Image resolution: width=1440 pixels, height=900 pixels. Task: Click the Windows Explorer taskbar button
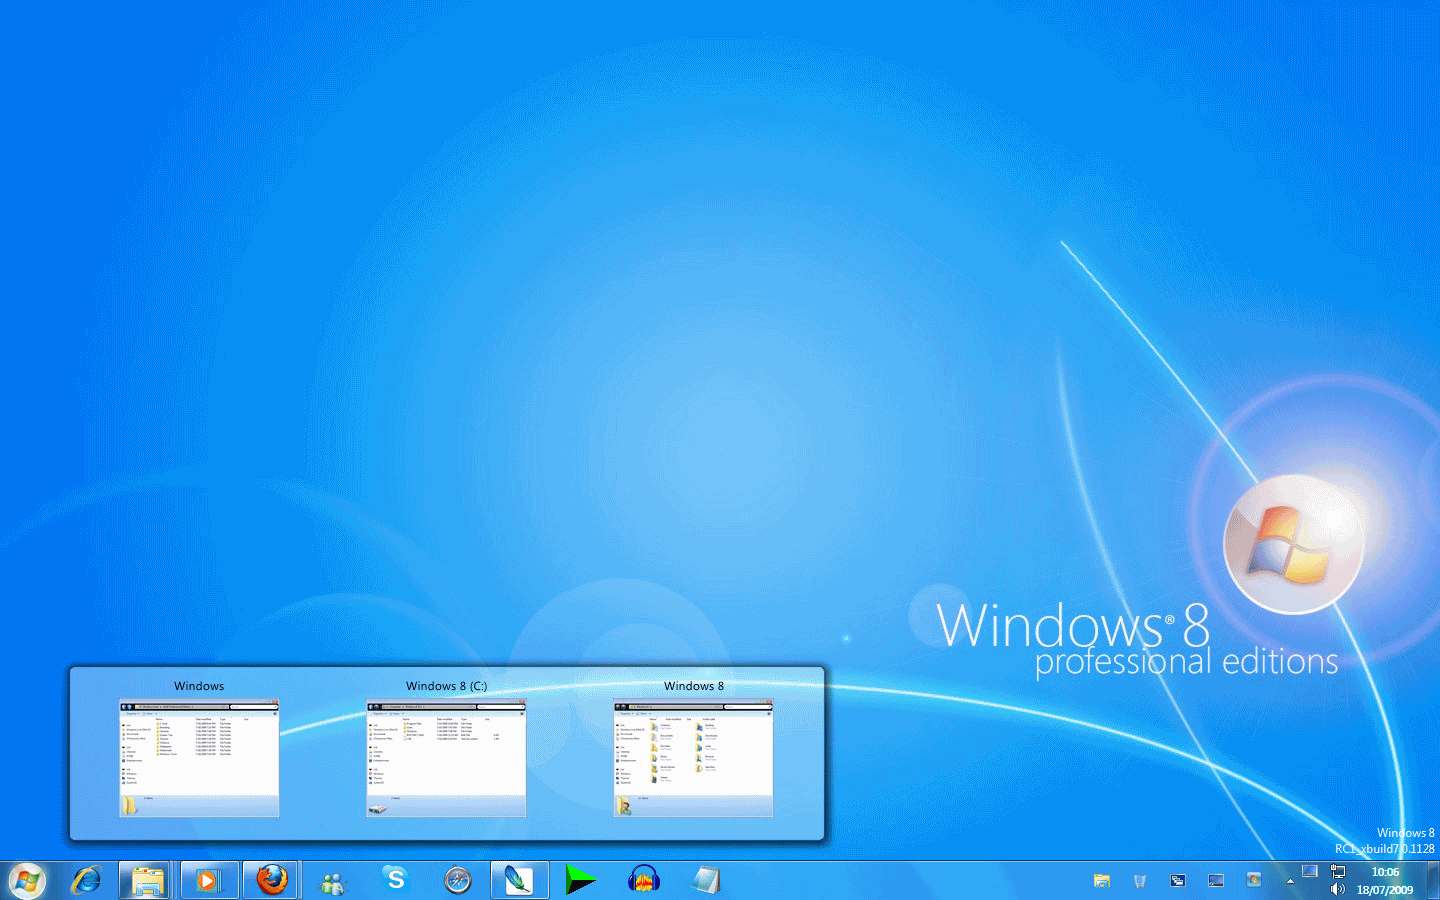tap(148, 880)
